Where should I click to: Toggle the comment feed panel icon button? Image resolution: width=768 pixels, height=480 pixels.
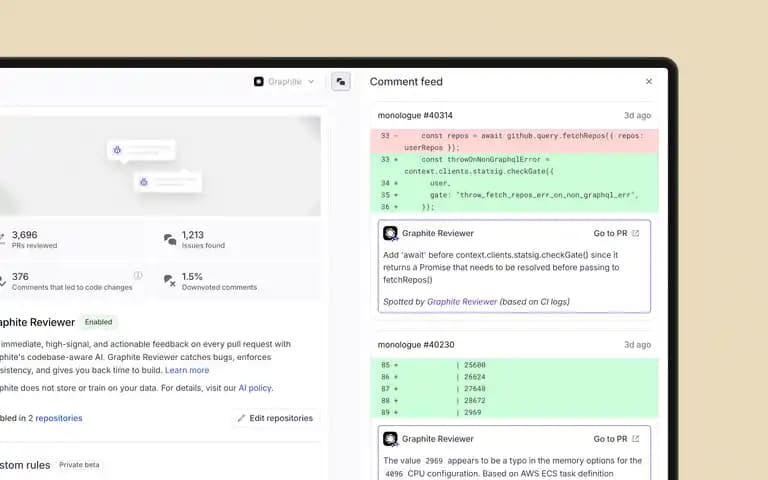click(x=340, y=81)
